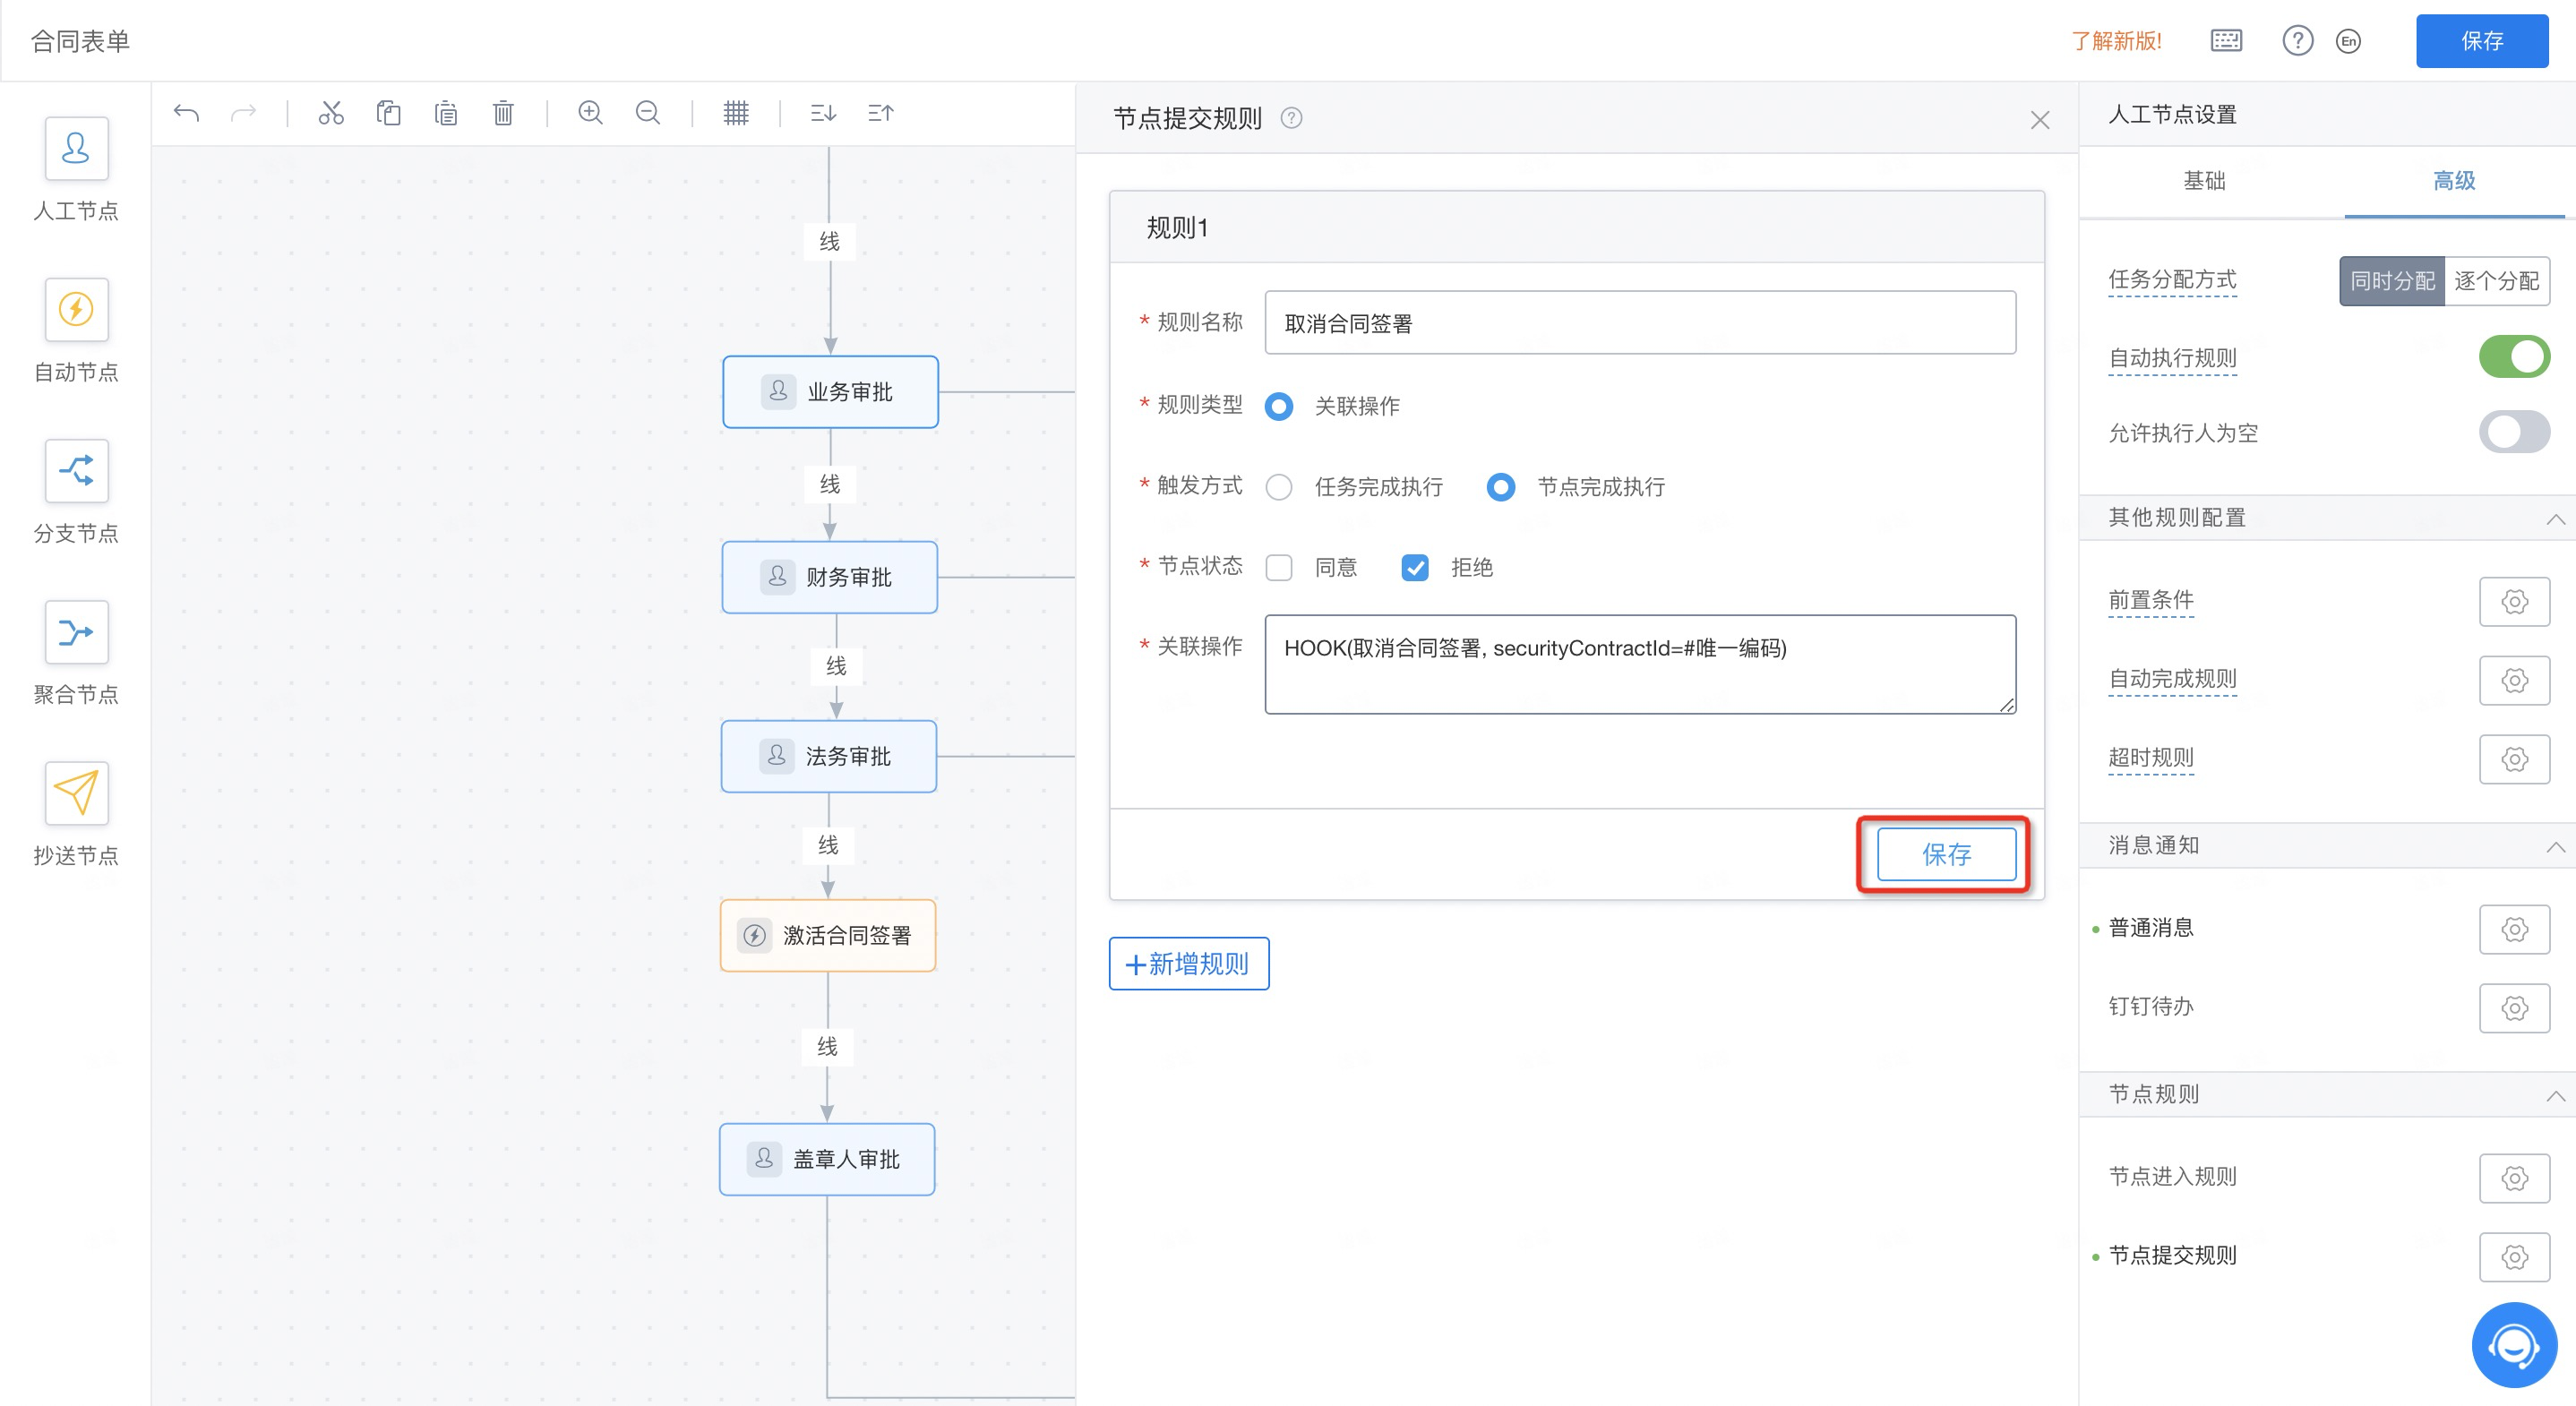Click the 新增规则 button
2576x1406 pixels.
(x=1188, y=964)
